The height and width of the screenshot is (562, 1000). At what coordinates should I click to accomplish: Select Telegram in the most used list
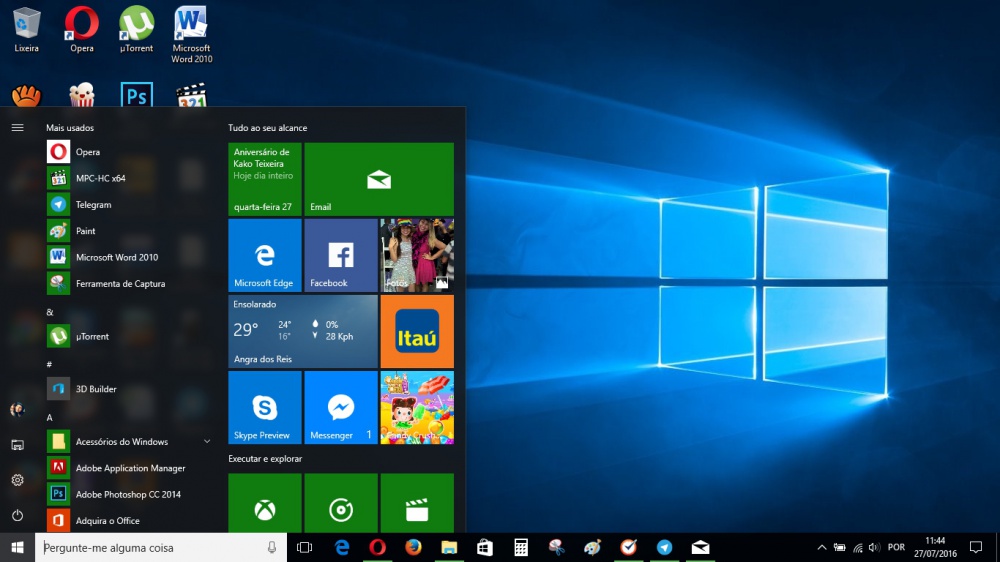[93, 204]
